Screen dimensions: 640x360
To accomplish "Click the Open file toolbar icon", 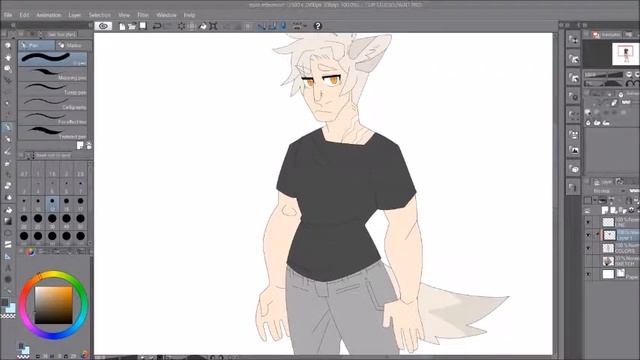I will 132,26.
